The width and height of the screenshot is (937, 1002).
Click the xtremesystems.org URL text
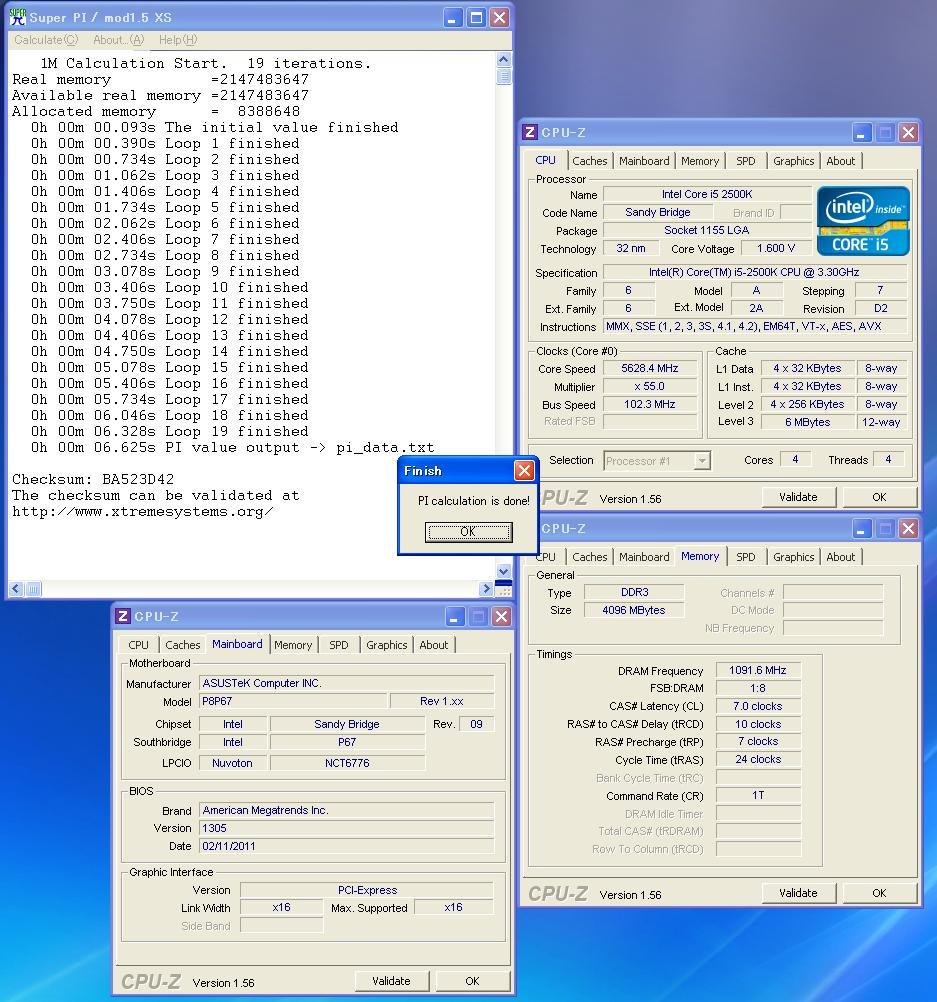tap(143, 512)
